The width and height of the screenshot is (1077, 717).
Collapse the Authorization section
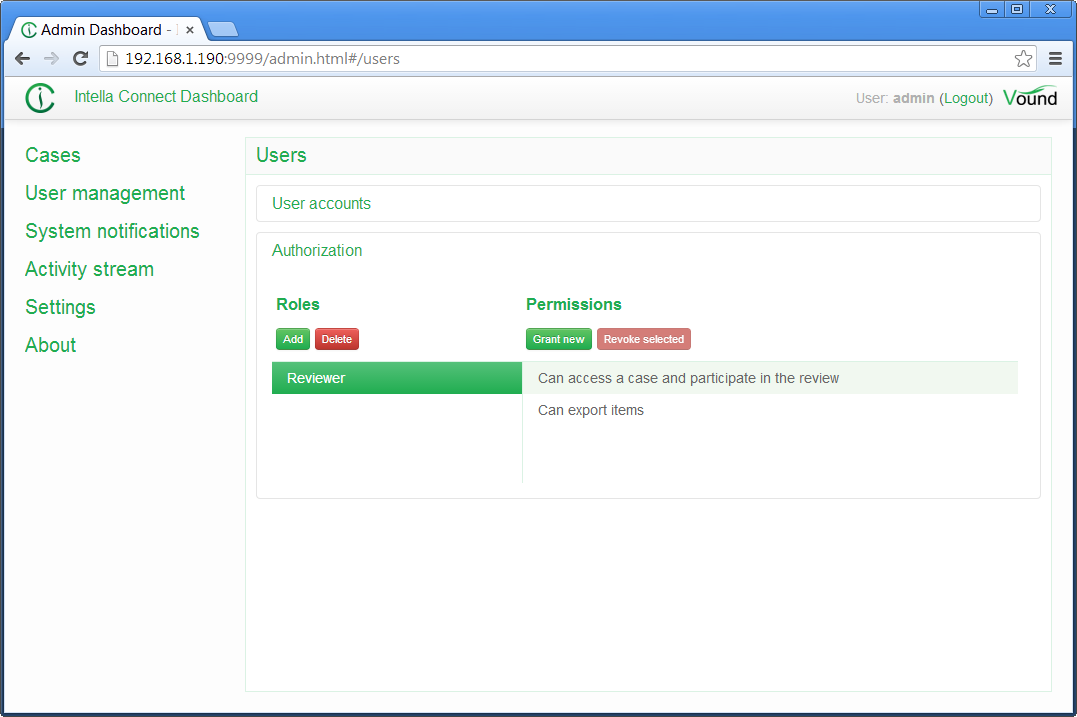317,251
